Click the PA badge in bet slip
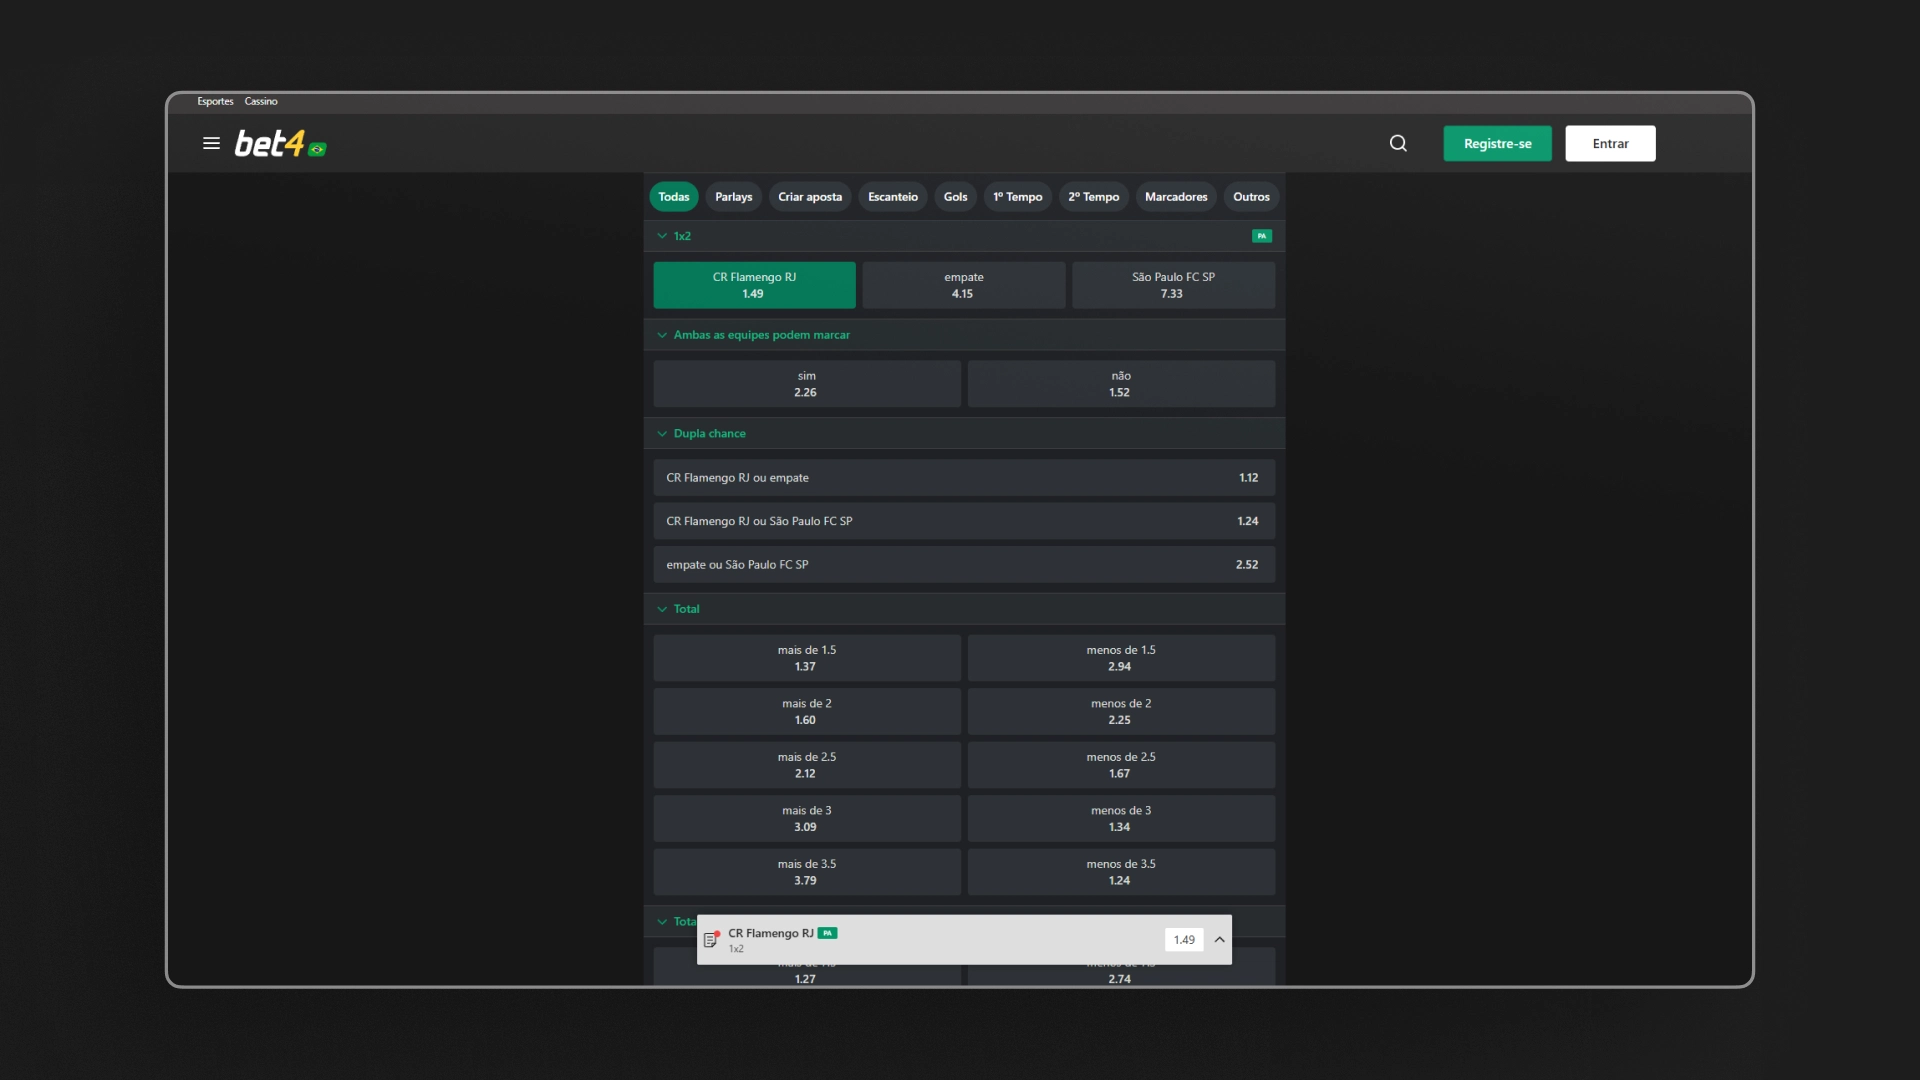 point(827,933)
